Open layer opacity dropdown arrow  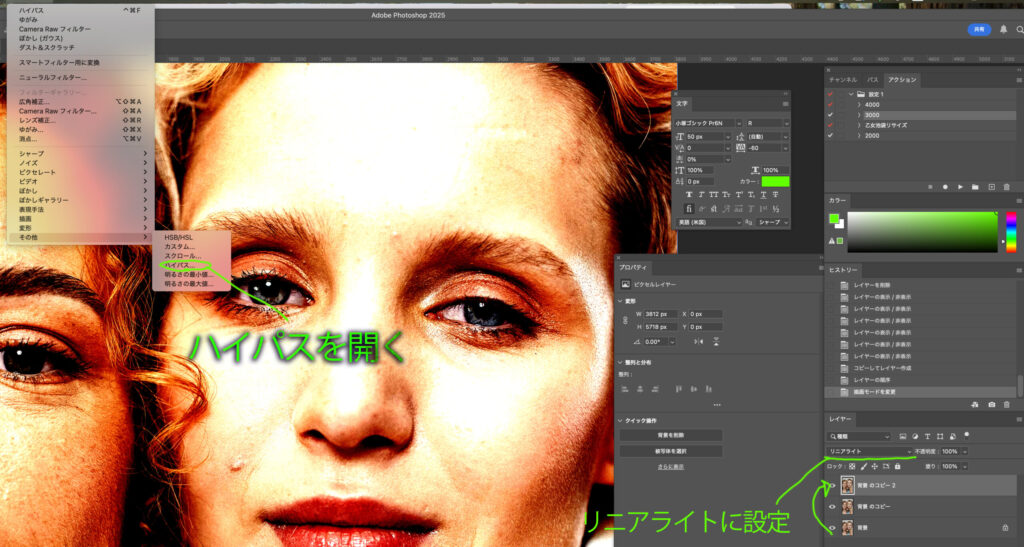[965, 452]
